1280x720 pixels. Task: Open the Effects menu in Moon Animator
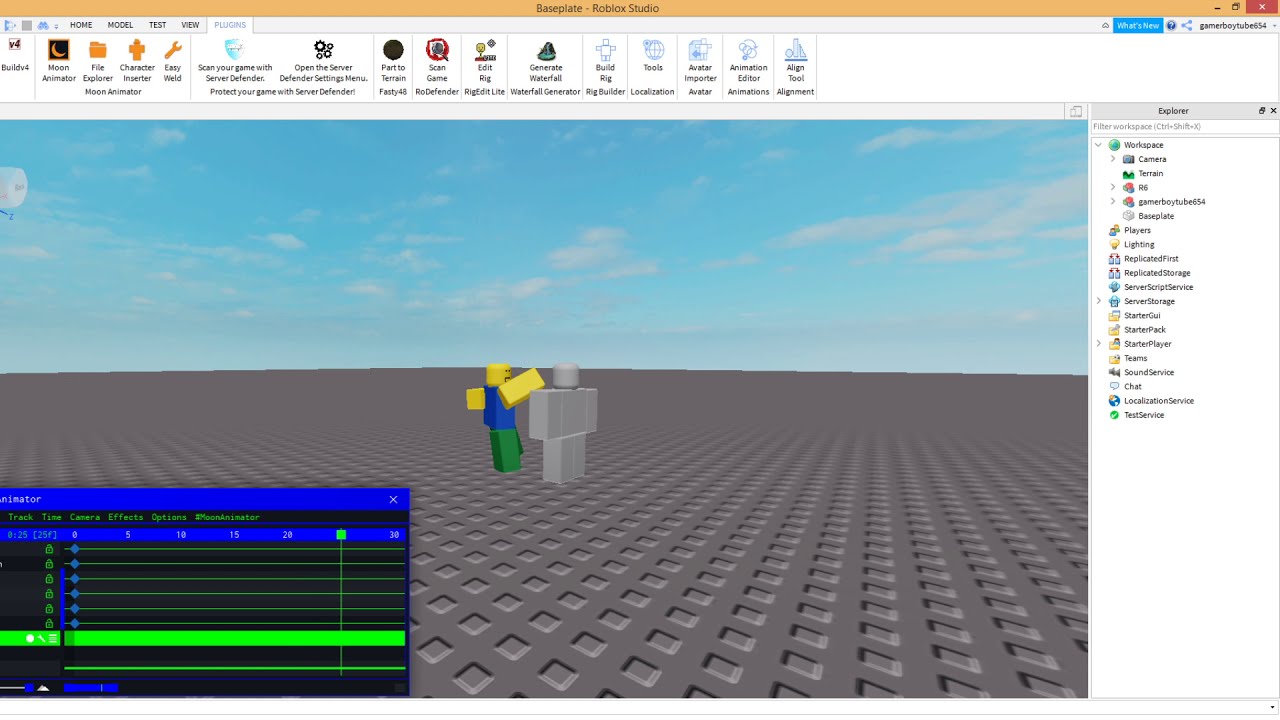pos(126,517)
